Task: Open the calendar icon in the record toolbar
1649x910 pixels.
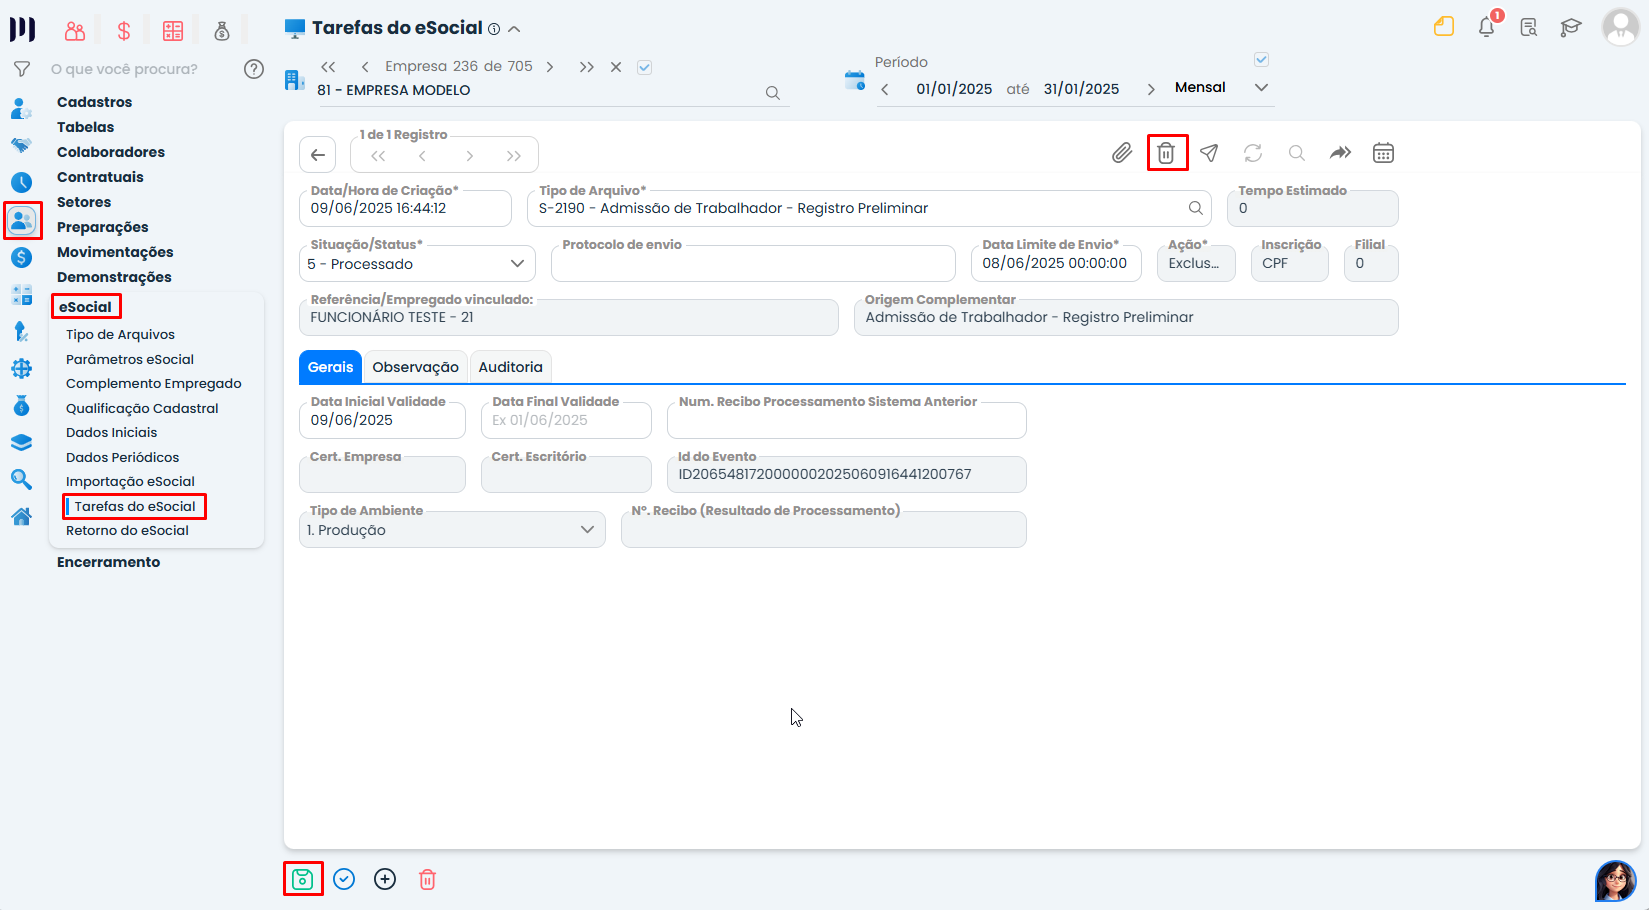Action: (1383, 153)
